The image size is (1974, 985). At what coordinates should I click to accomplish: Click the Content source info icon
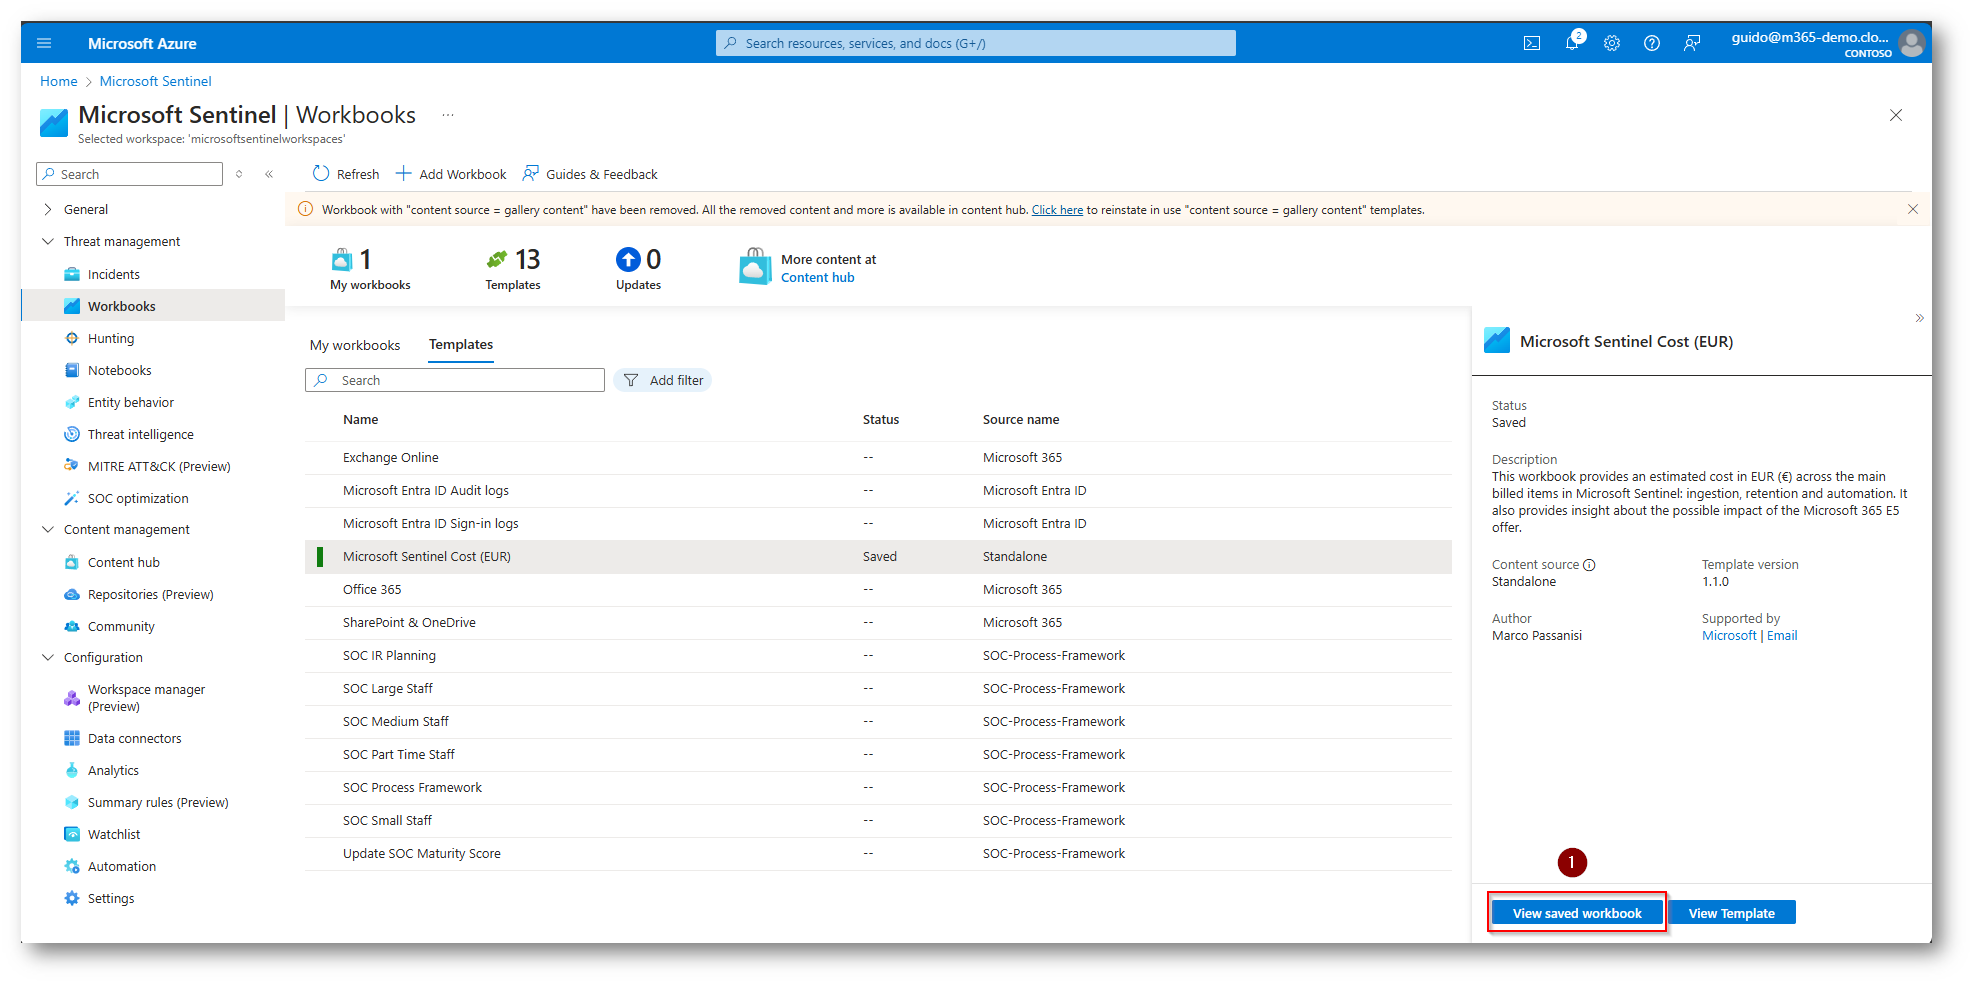pyautogui.click(x=1589, y=565)
